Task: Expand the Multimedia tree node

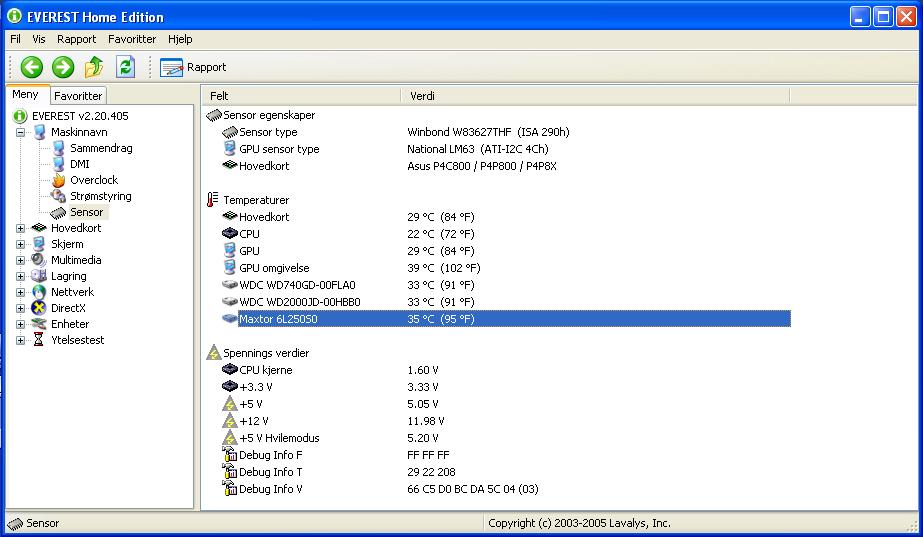Action: coord(21,260)
